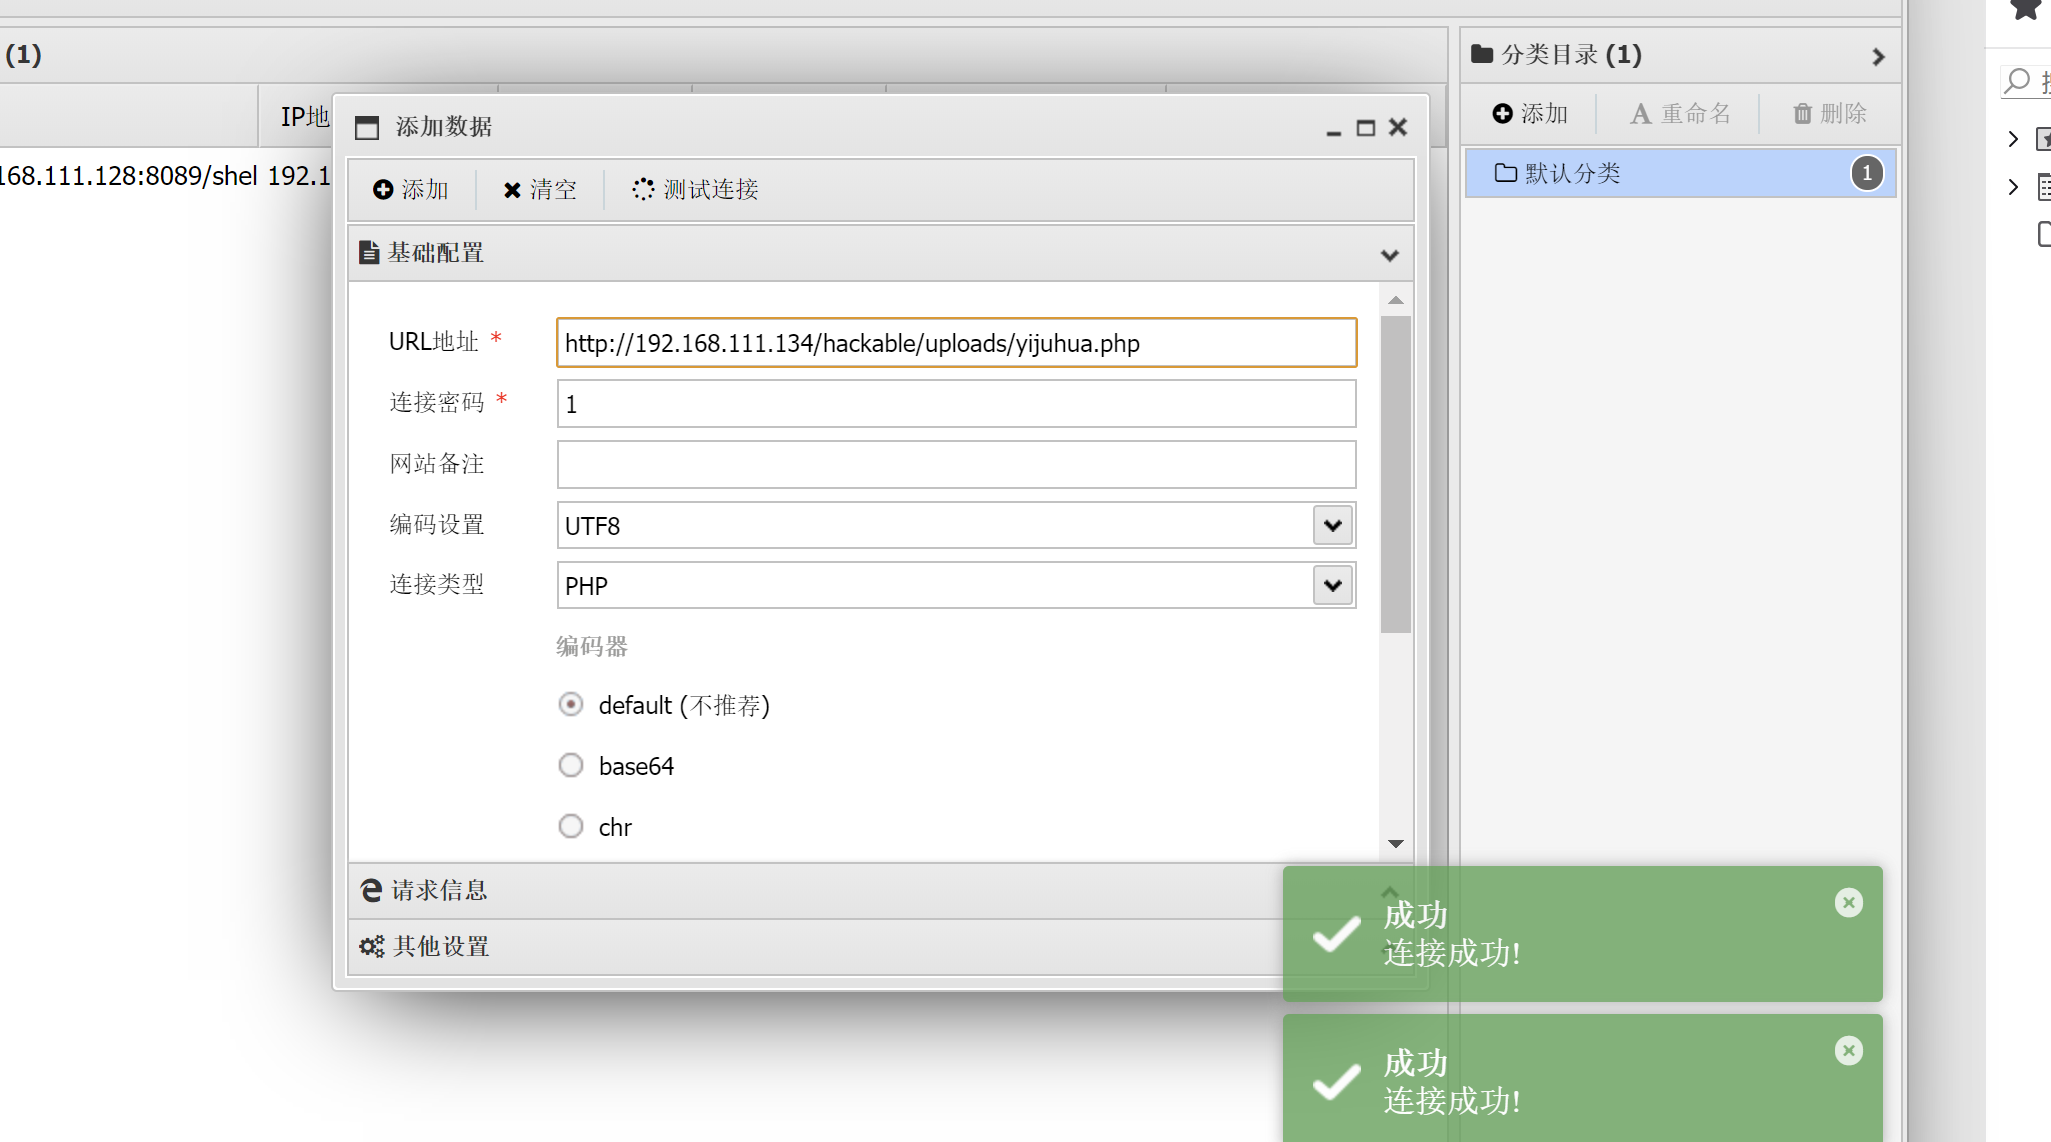The height and width of the screenshot is (1142, 2051).
Task: Collapse the 分类目录 panel arrow
Action: click(x=1877, y=56)
